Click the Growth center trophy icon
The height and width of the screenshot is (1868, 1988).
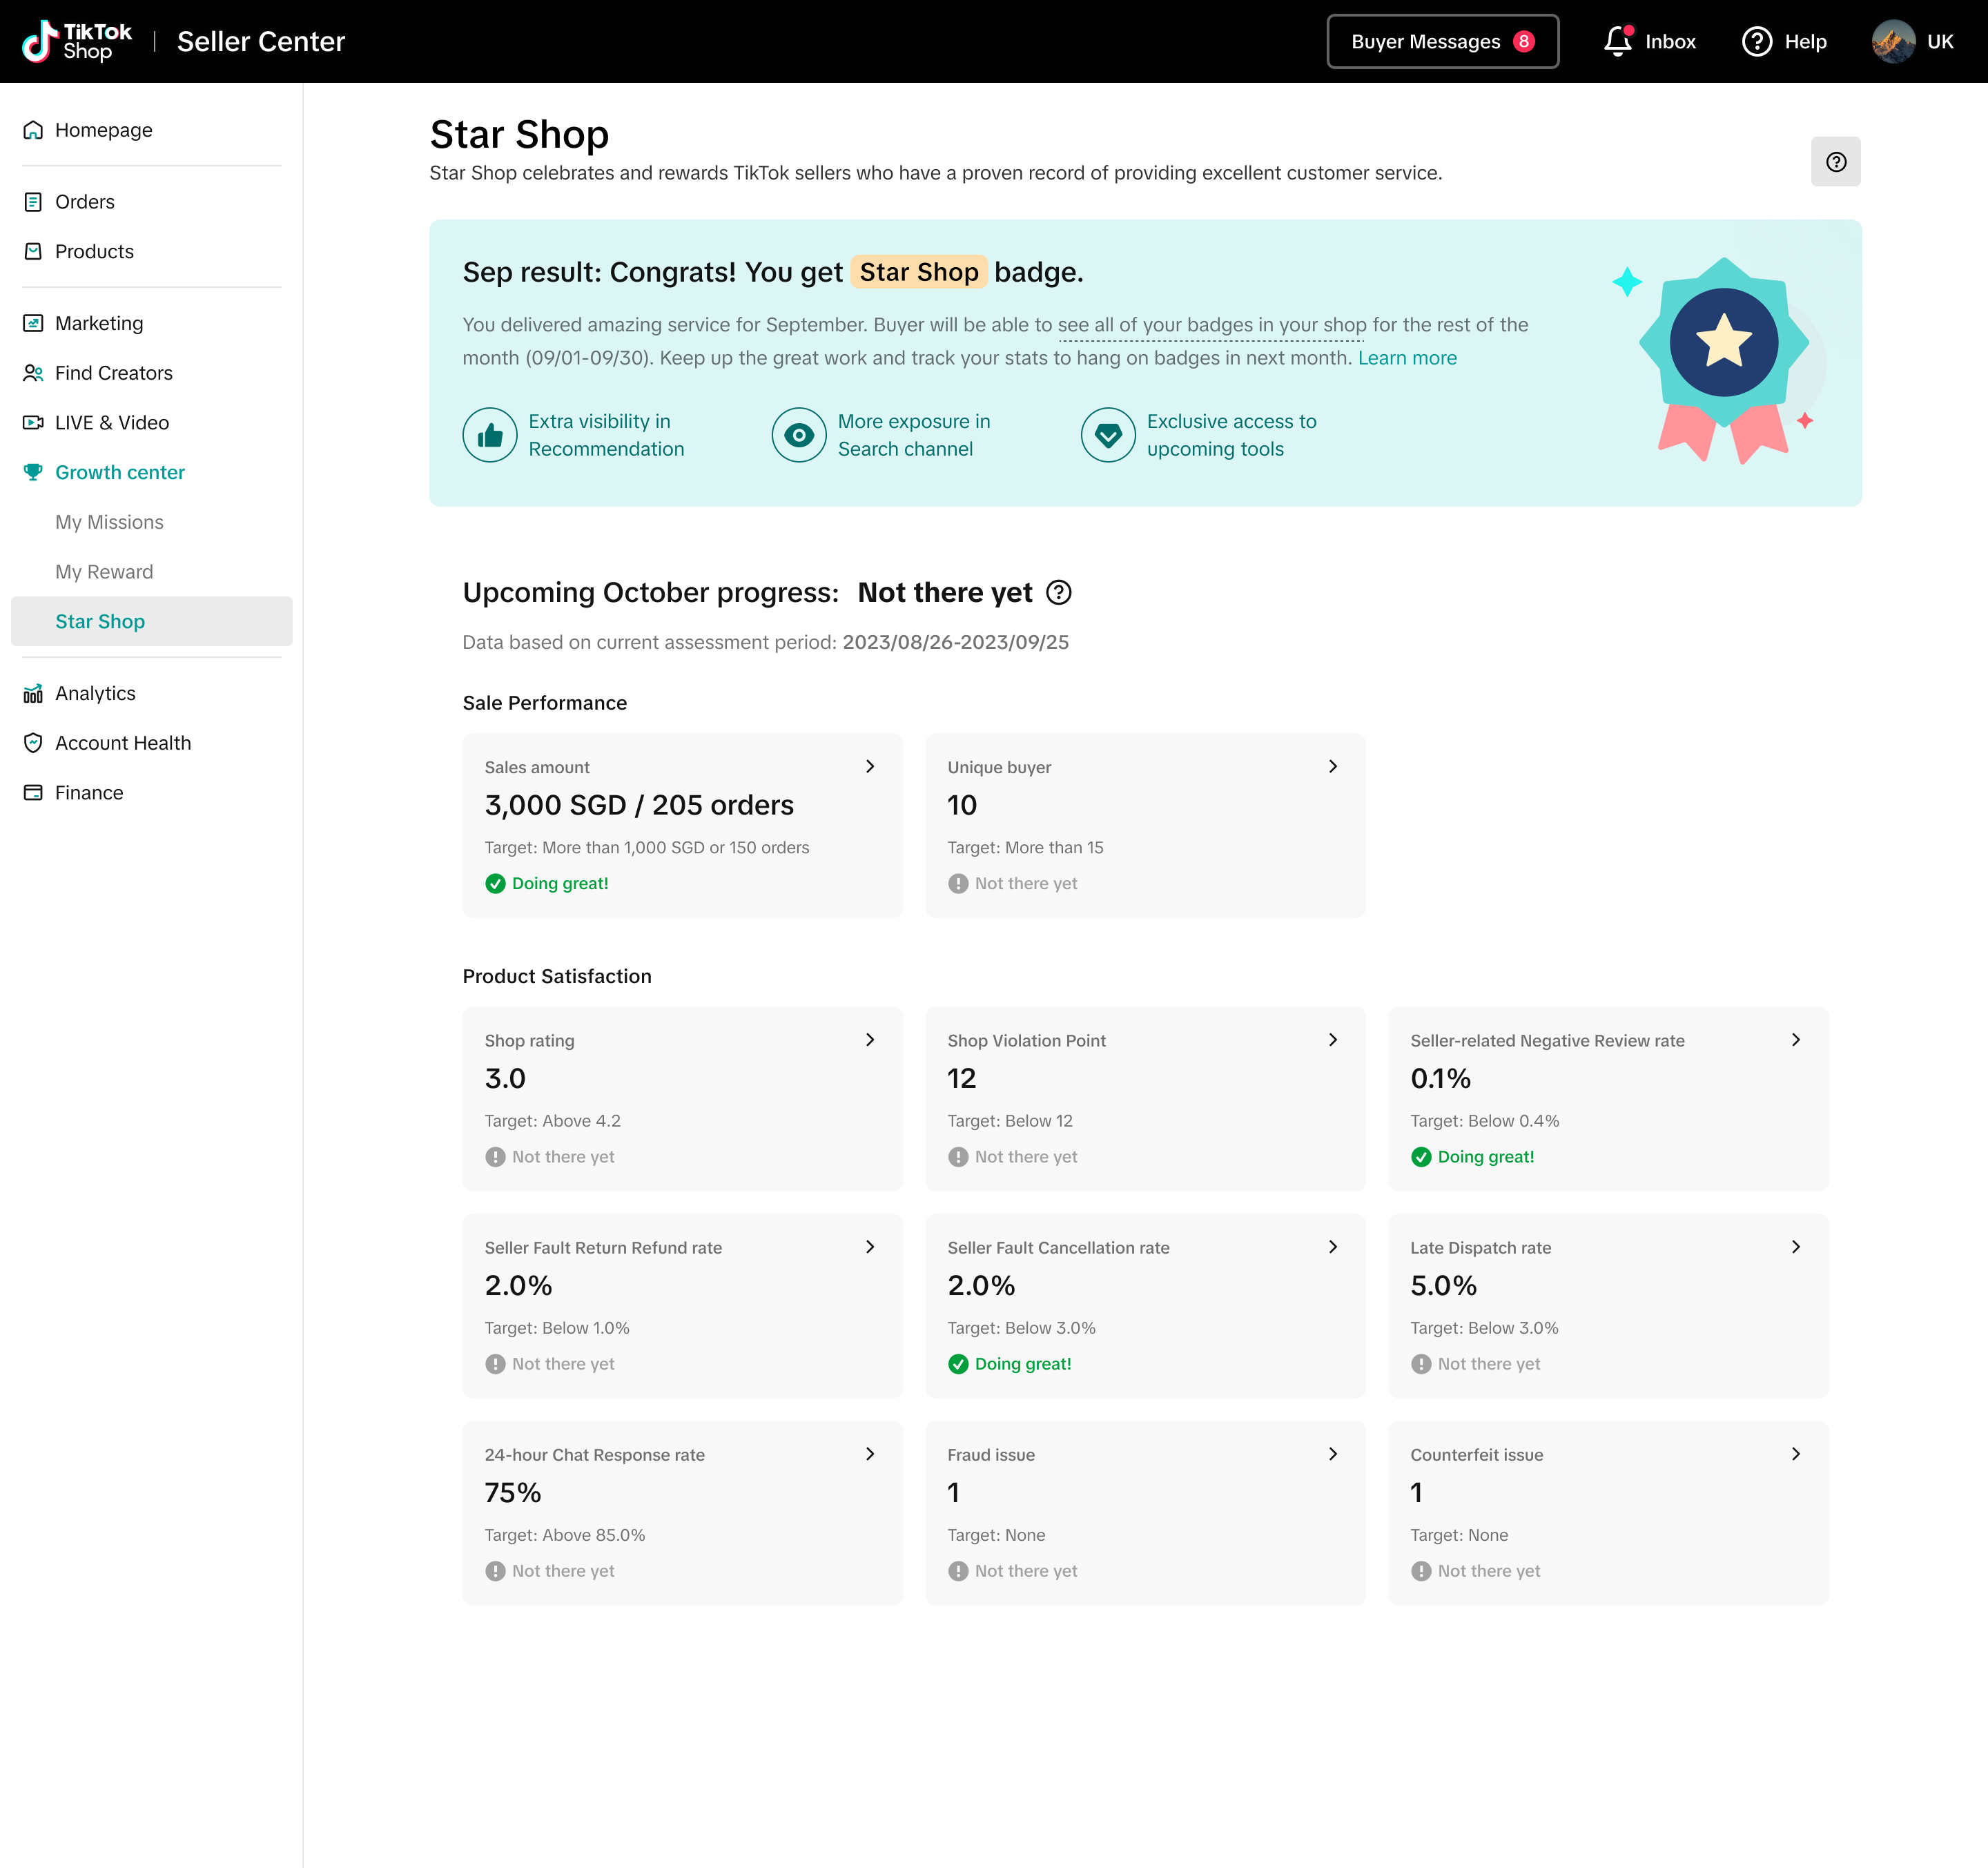[33, 472]
